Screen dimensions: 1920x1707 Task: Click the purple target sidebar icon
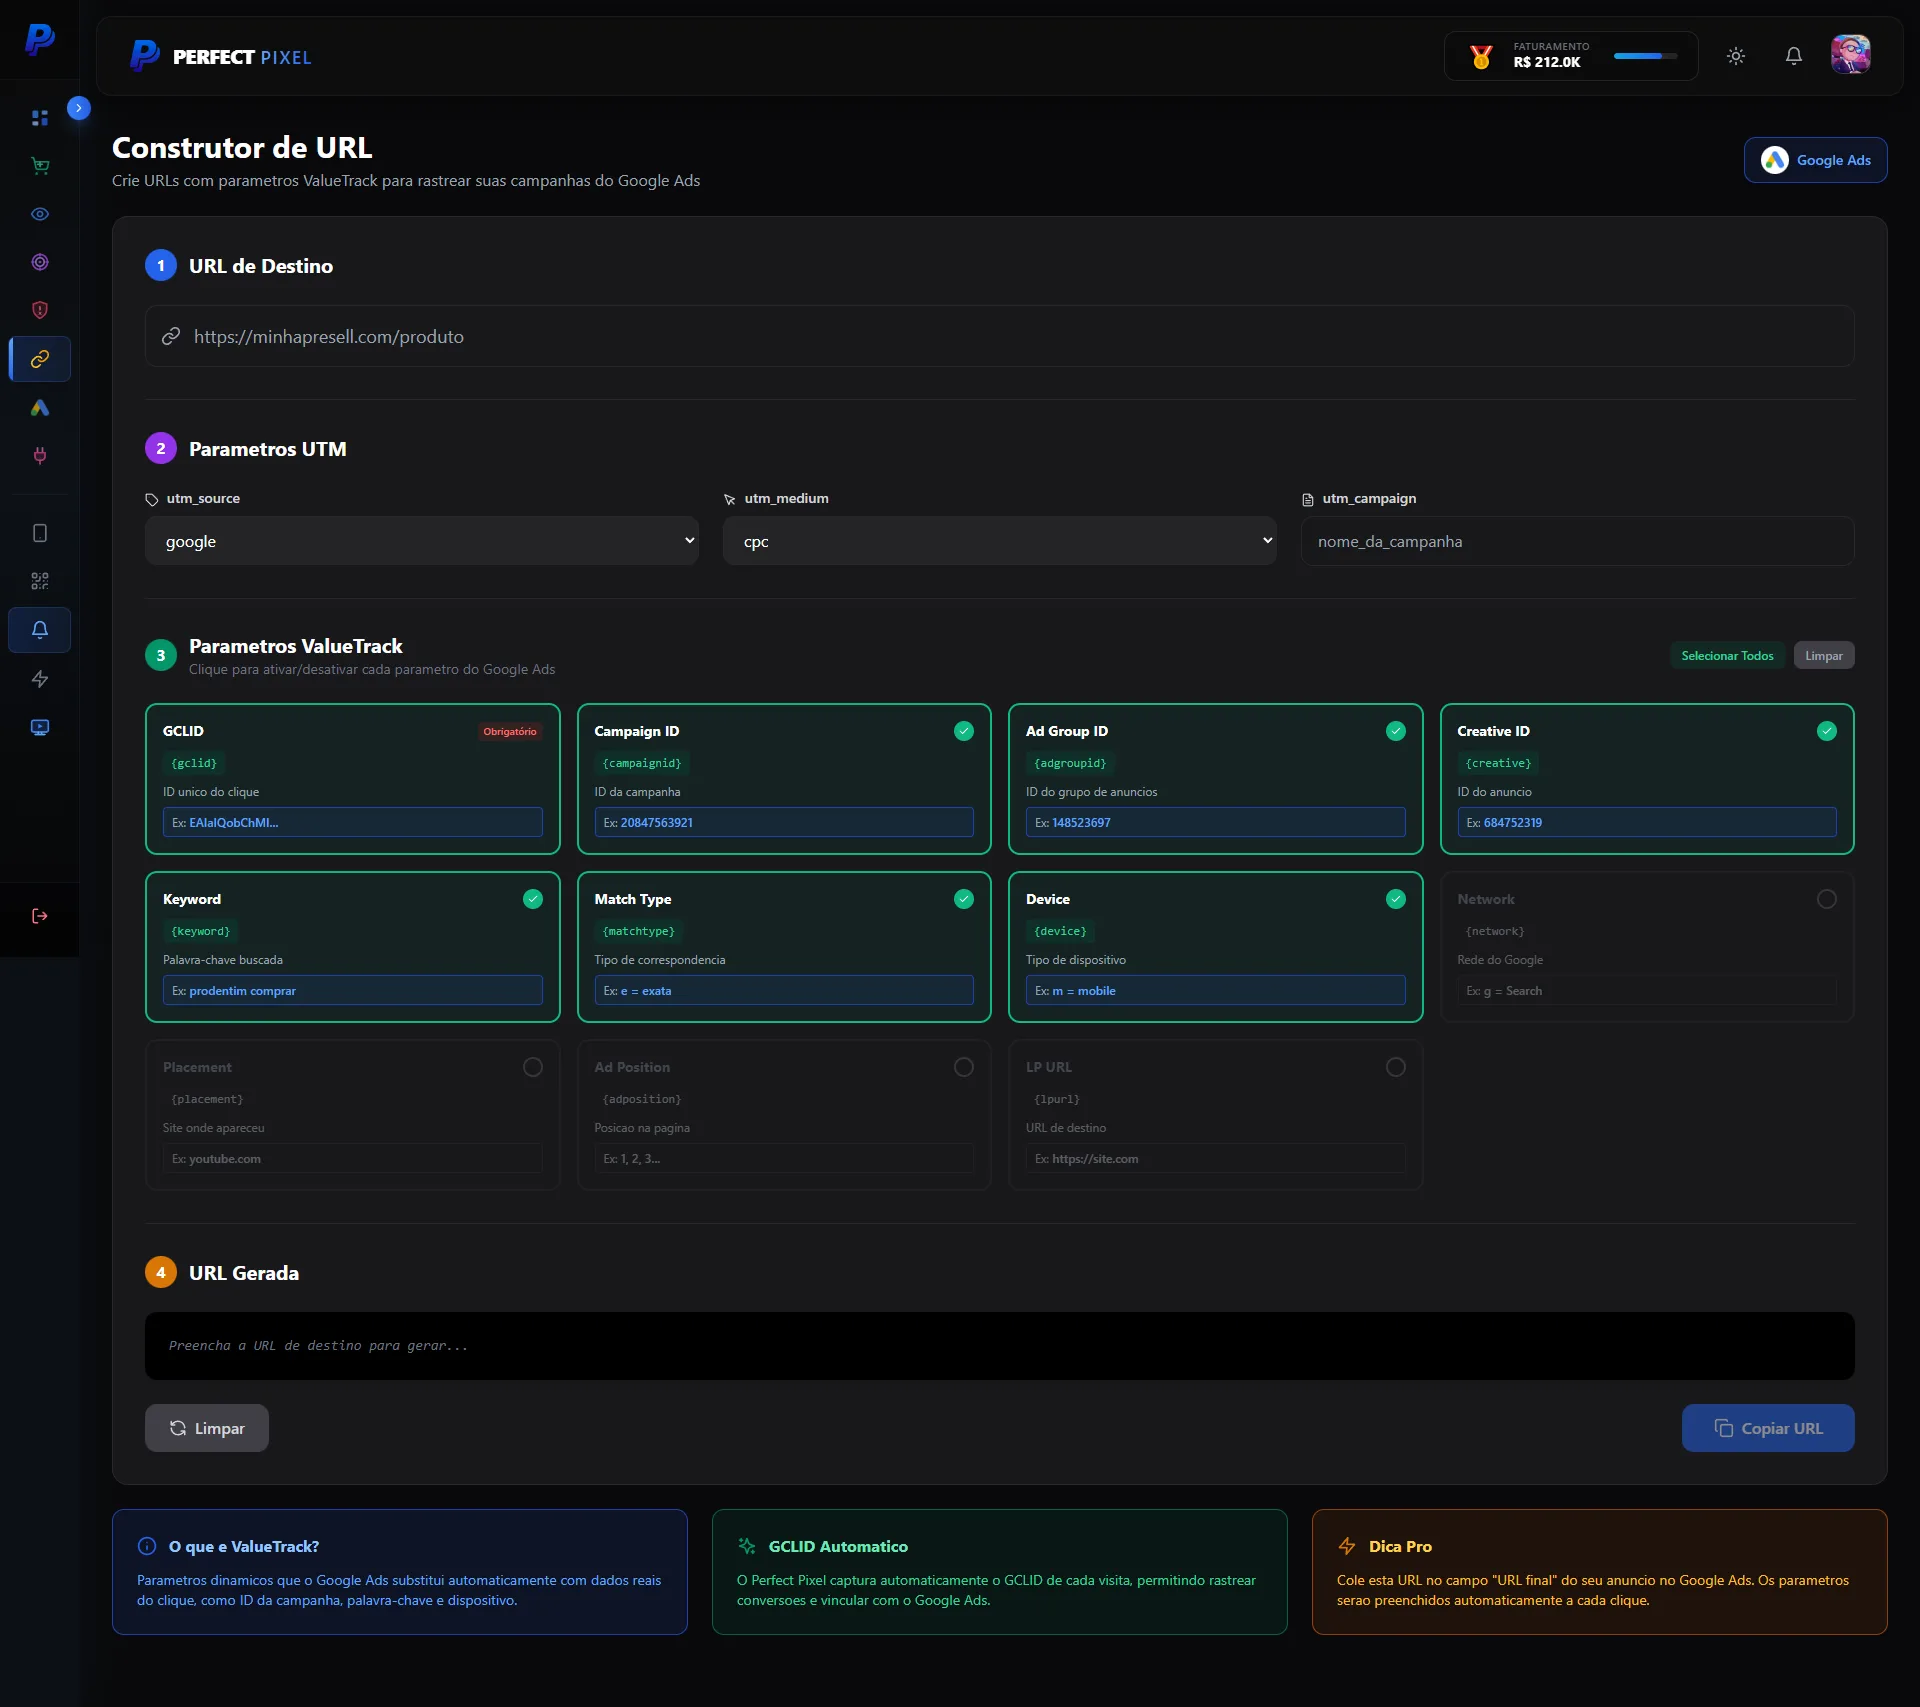point(40,262)
